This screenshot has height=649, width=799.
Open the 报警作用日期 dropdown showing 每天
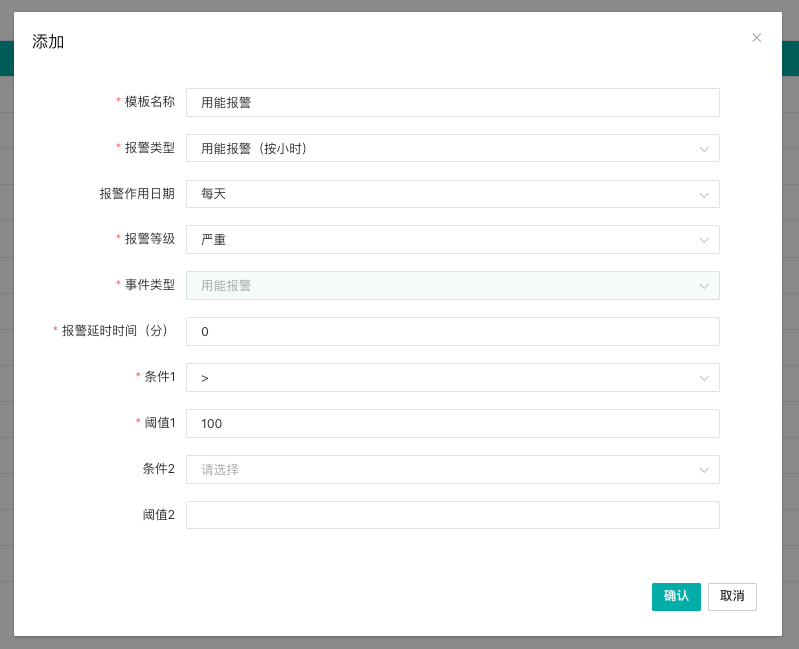coord(440,194)
